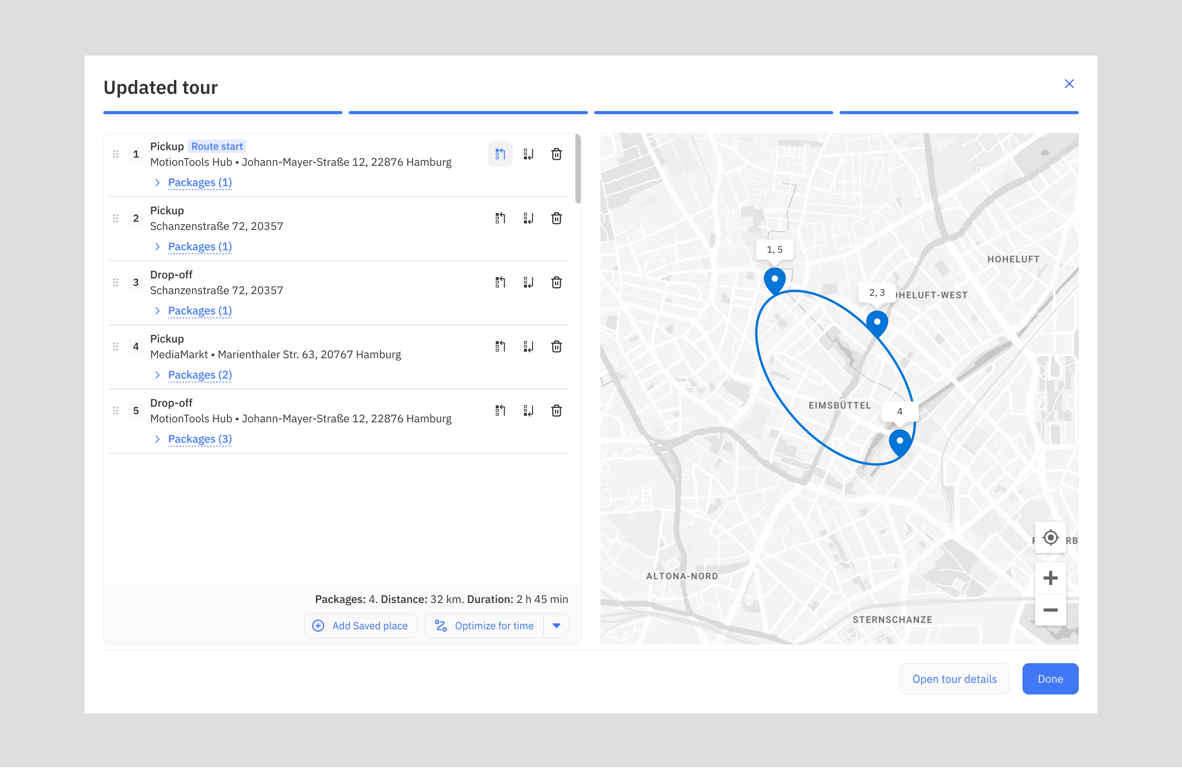The height and width of the screenshot is (768, 1182).
Task: Click the Updated tour heading
Action: click(161, 87)
